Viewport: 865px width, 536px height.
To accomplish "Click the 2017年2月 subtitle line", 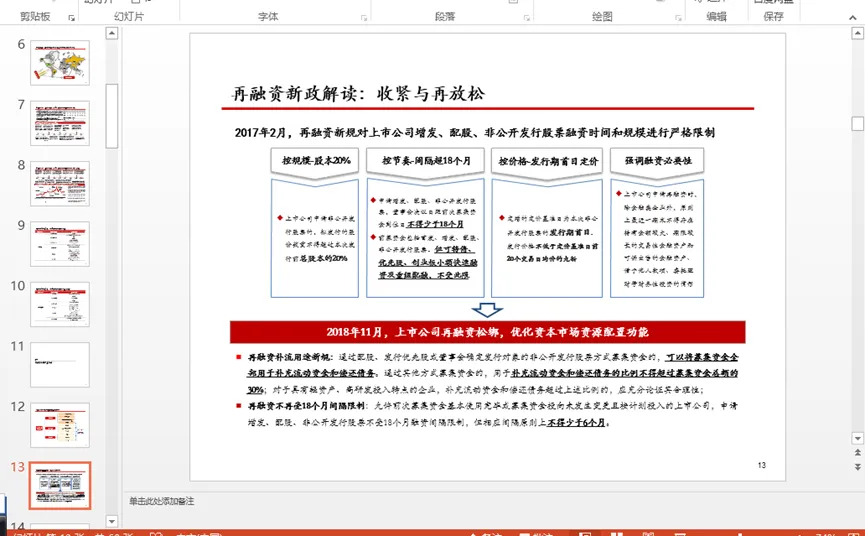I will point(474,132).
